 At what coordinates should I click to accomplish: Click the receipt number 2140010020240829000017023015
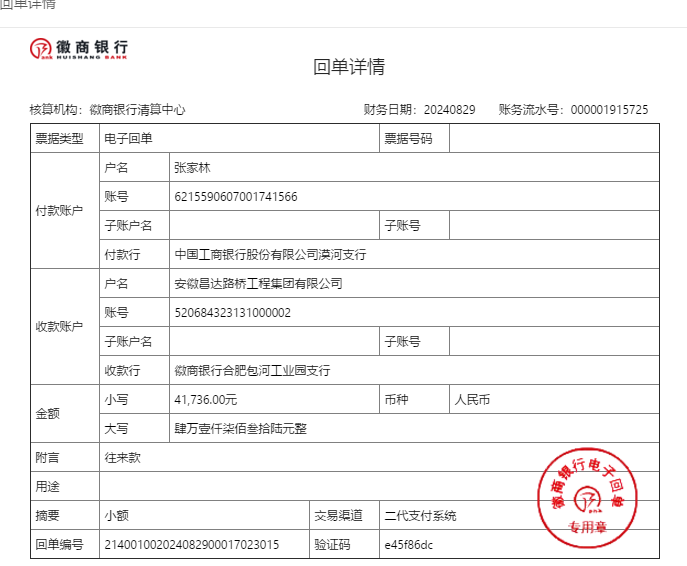[x=191, y=545]
